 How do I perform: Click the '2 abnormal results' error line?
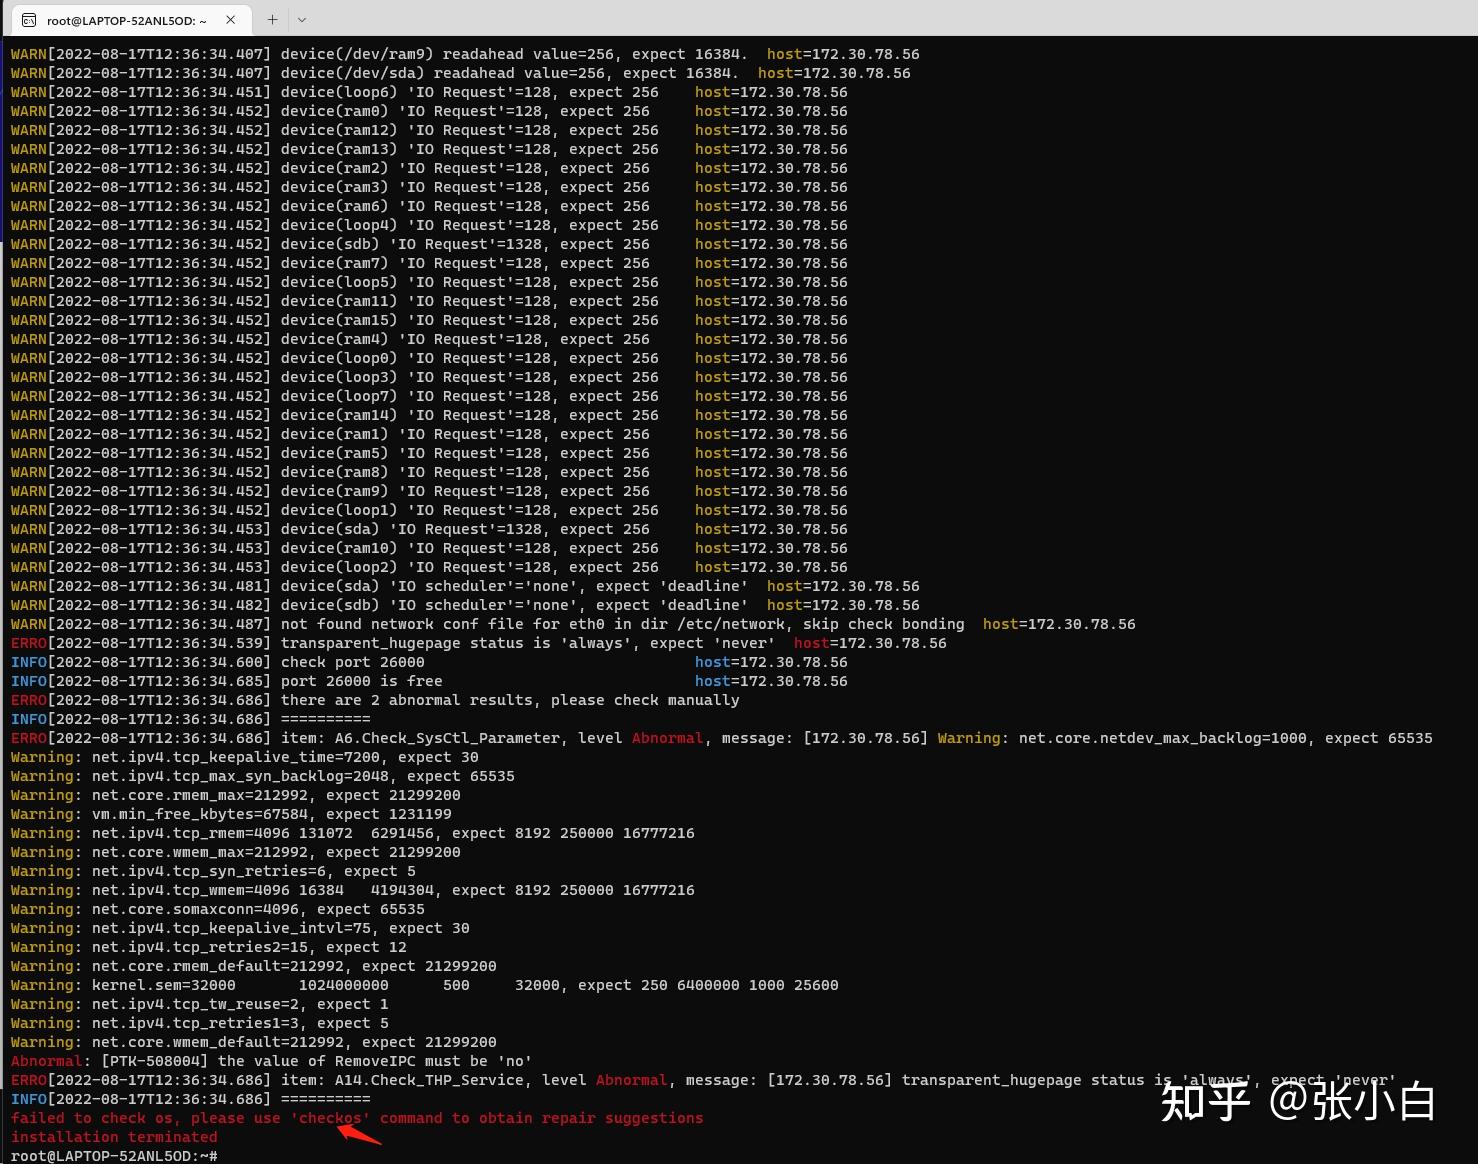375,700
